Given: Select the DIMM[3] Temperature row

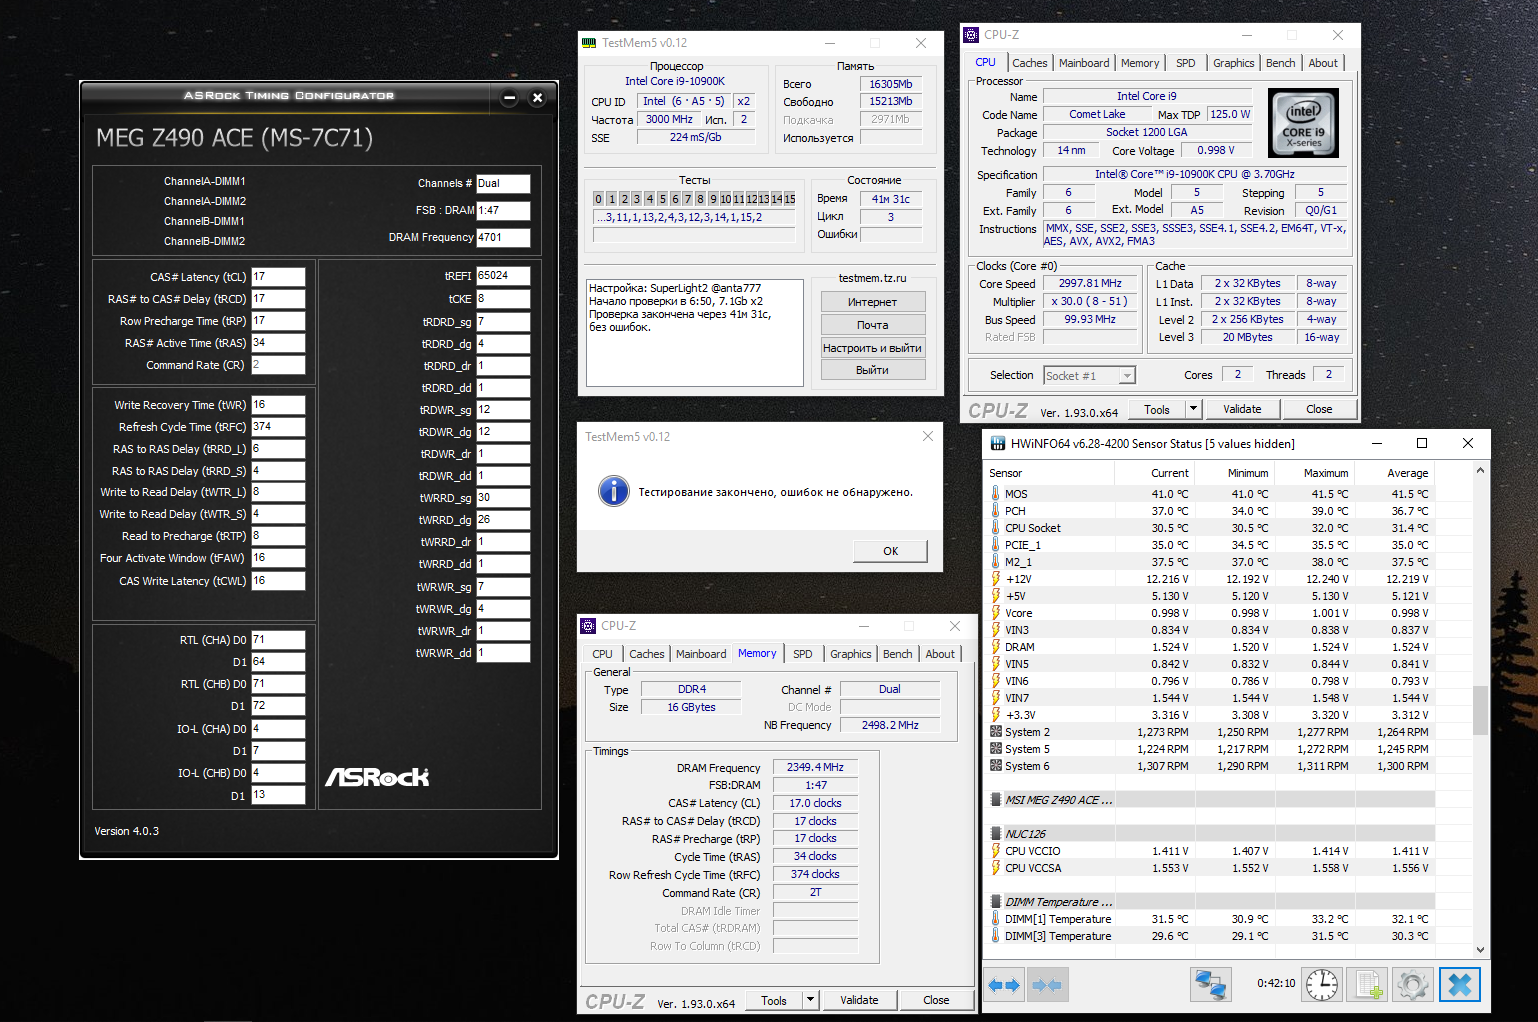Looking at the screenshot, I should (1210, 936).
